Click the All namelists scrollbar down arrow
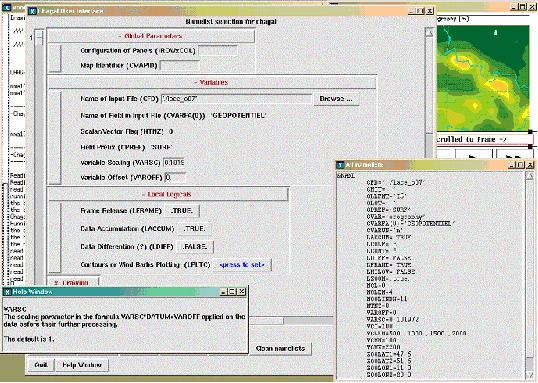538x383 pixels. 529,375
